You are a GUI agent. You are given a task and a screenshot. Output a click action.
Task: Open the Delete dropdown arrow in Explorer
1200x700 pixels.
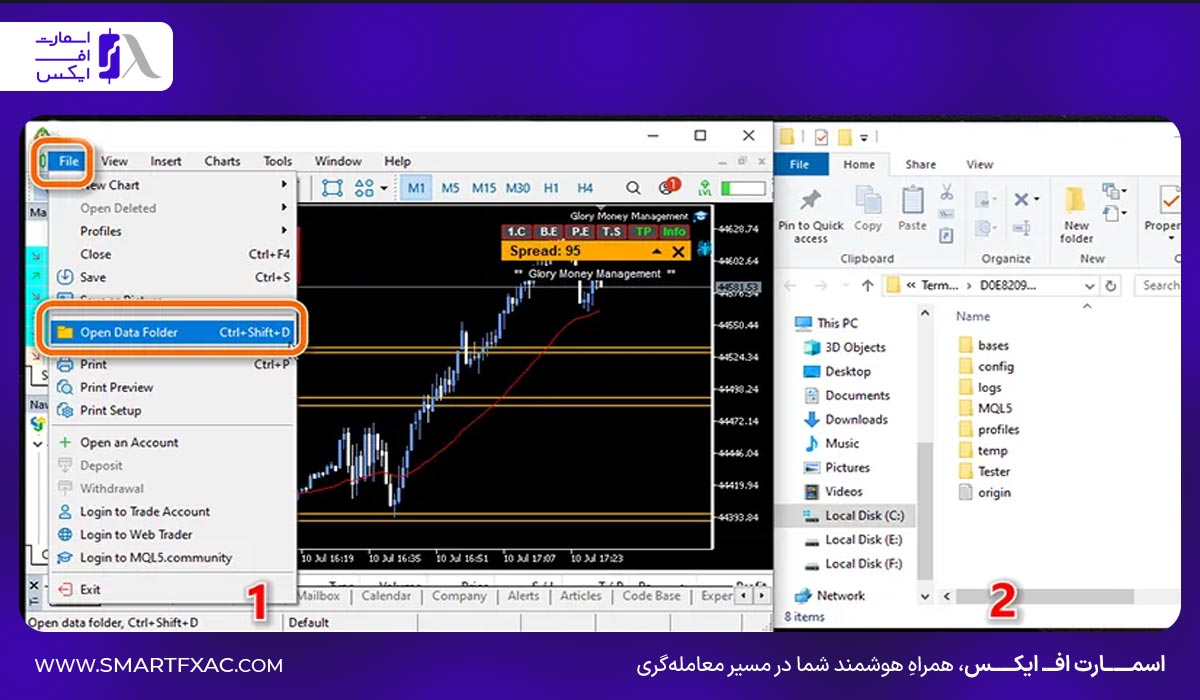pyautogui.click(x=1038, y=199)
